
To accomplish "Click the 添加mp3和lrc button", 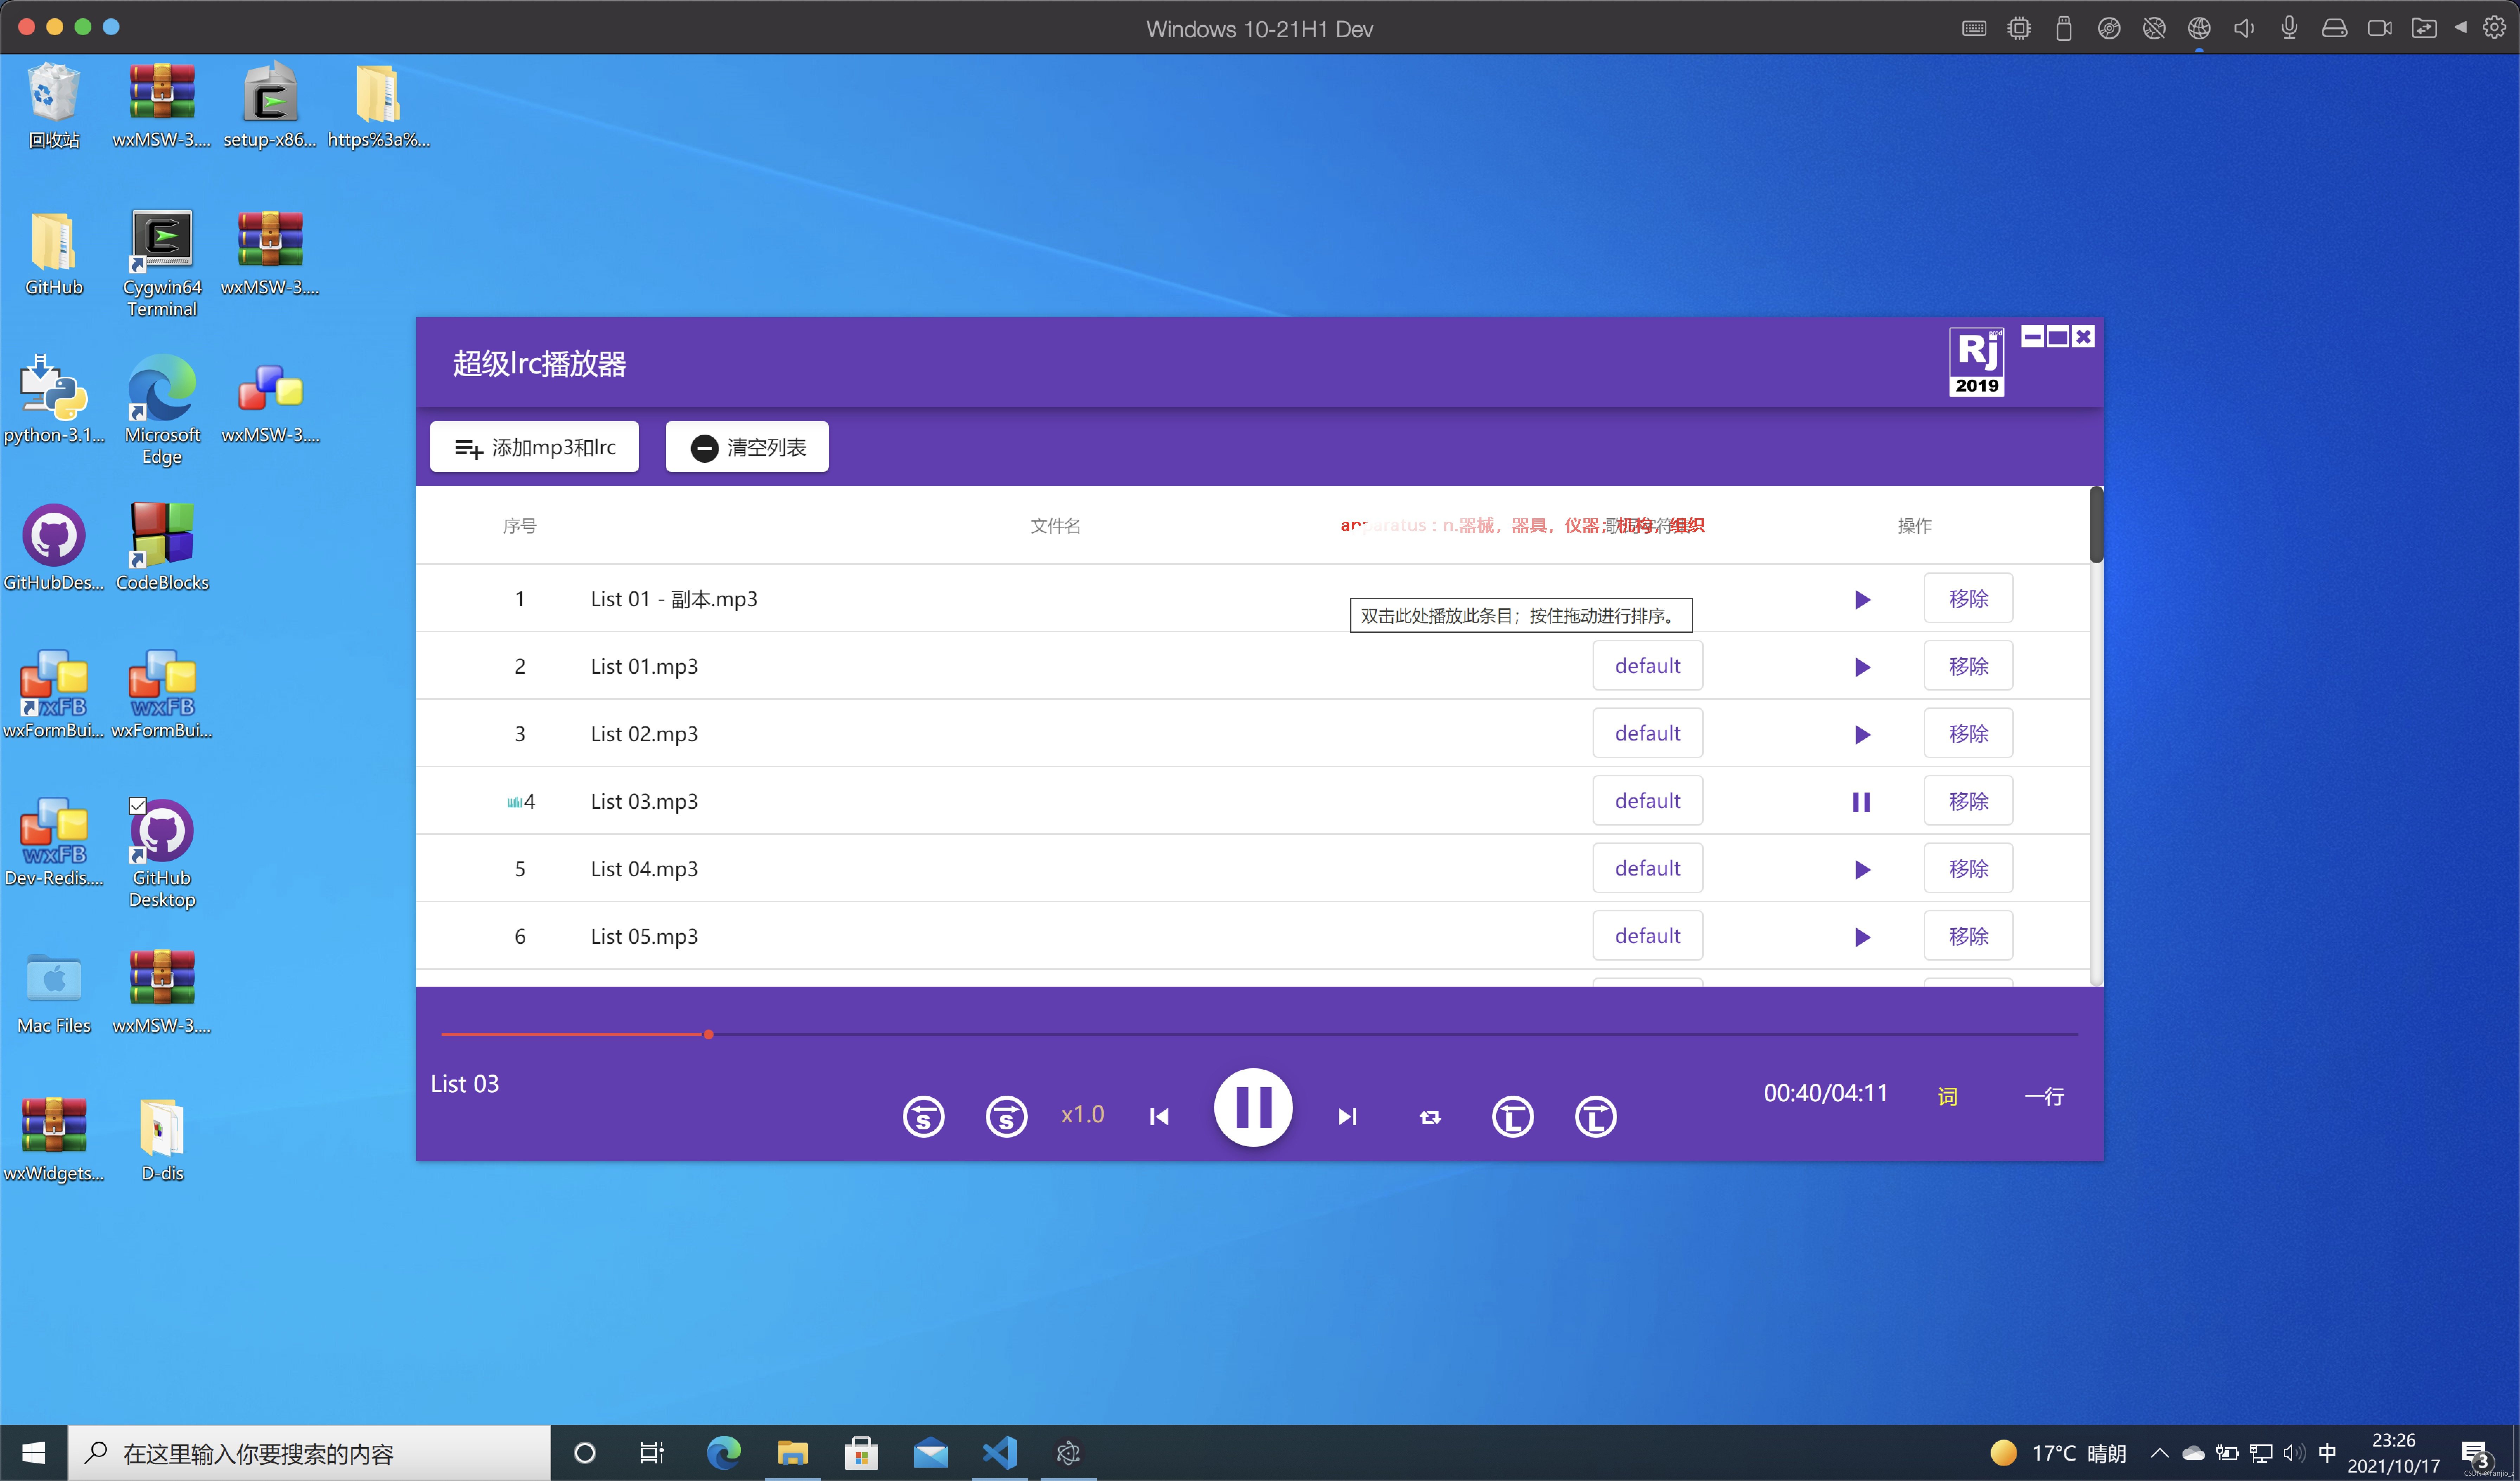I will click(534, 447).
